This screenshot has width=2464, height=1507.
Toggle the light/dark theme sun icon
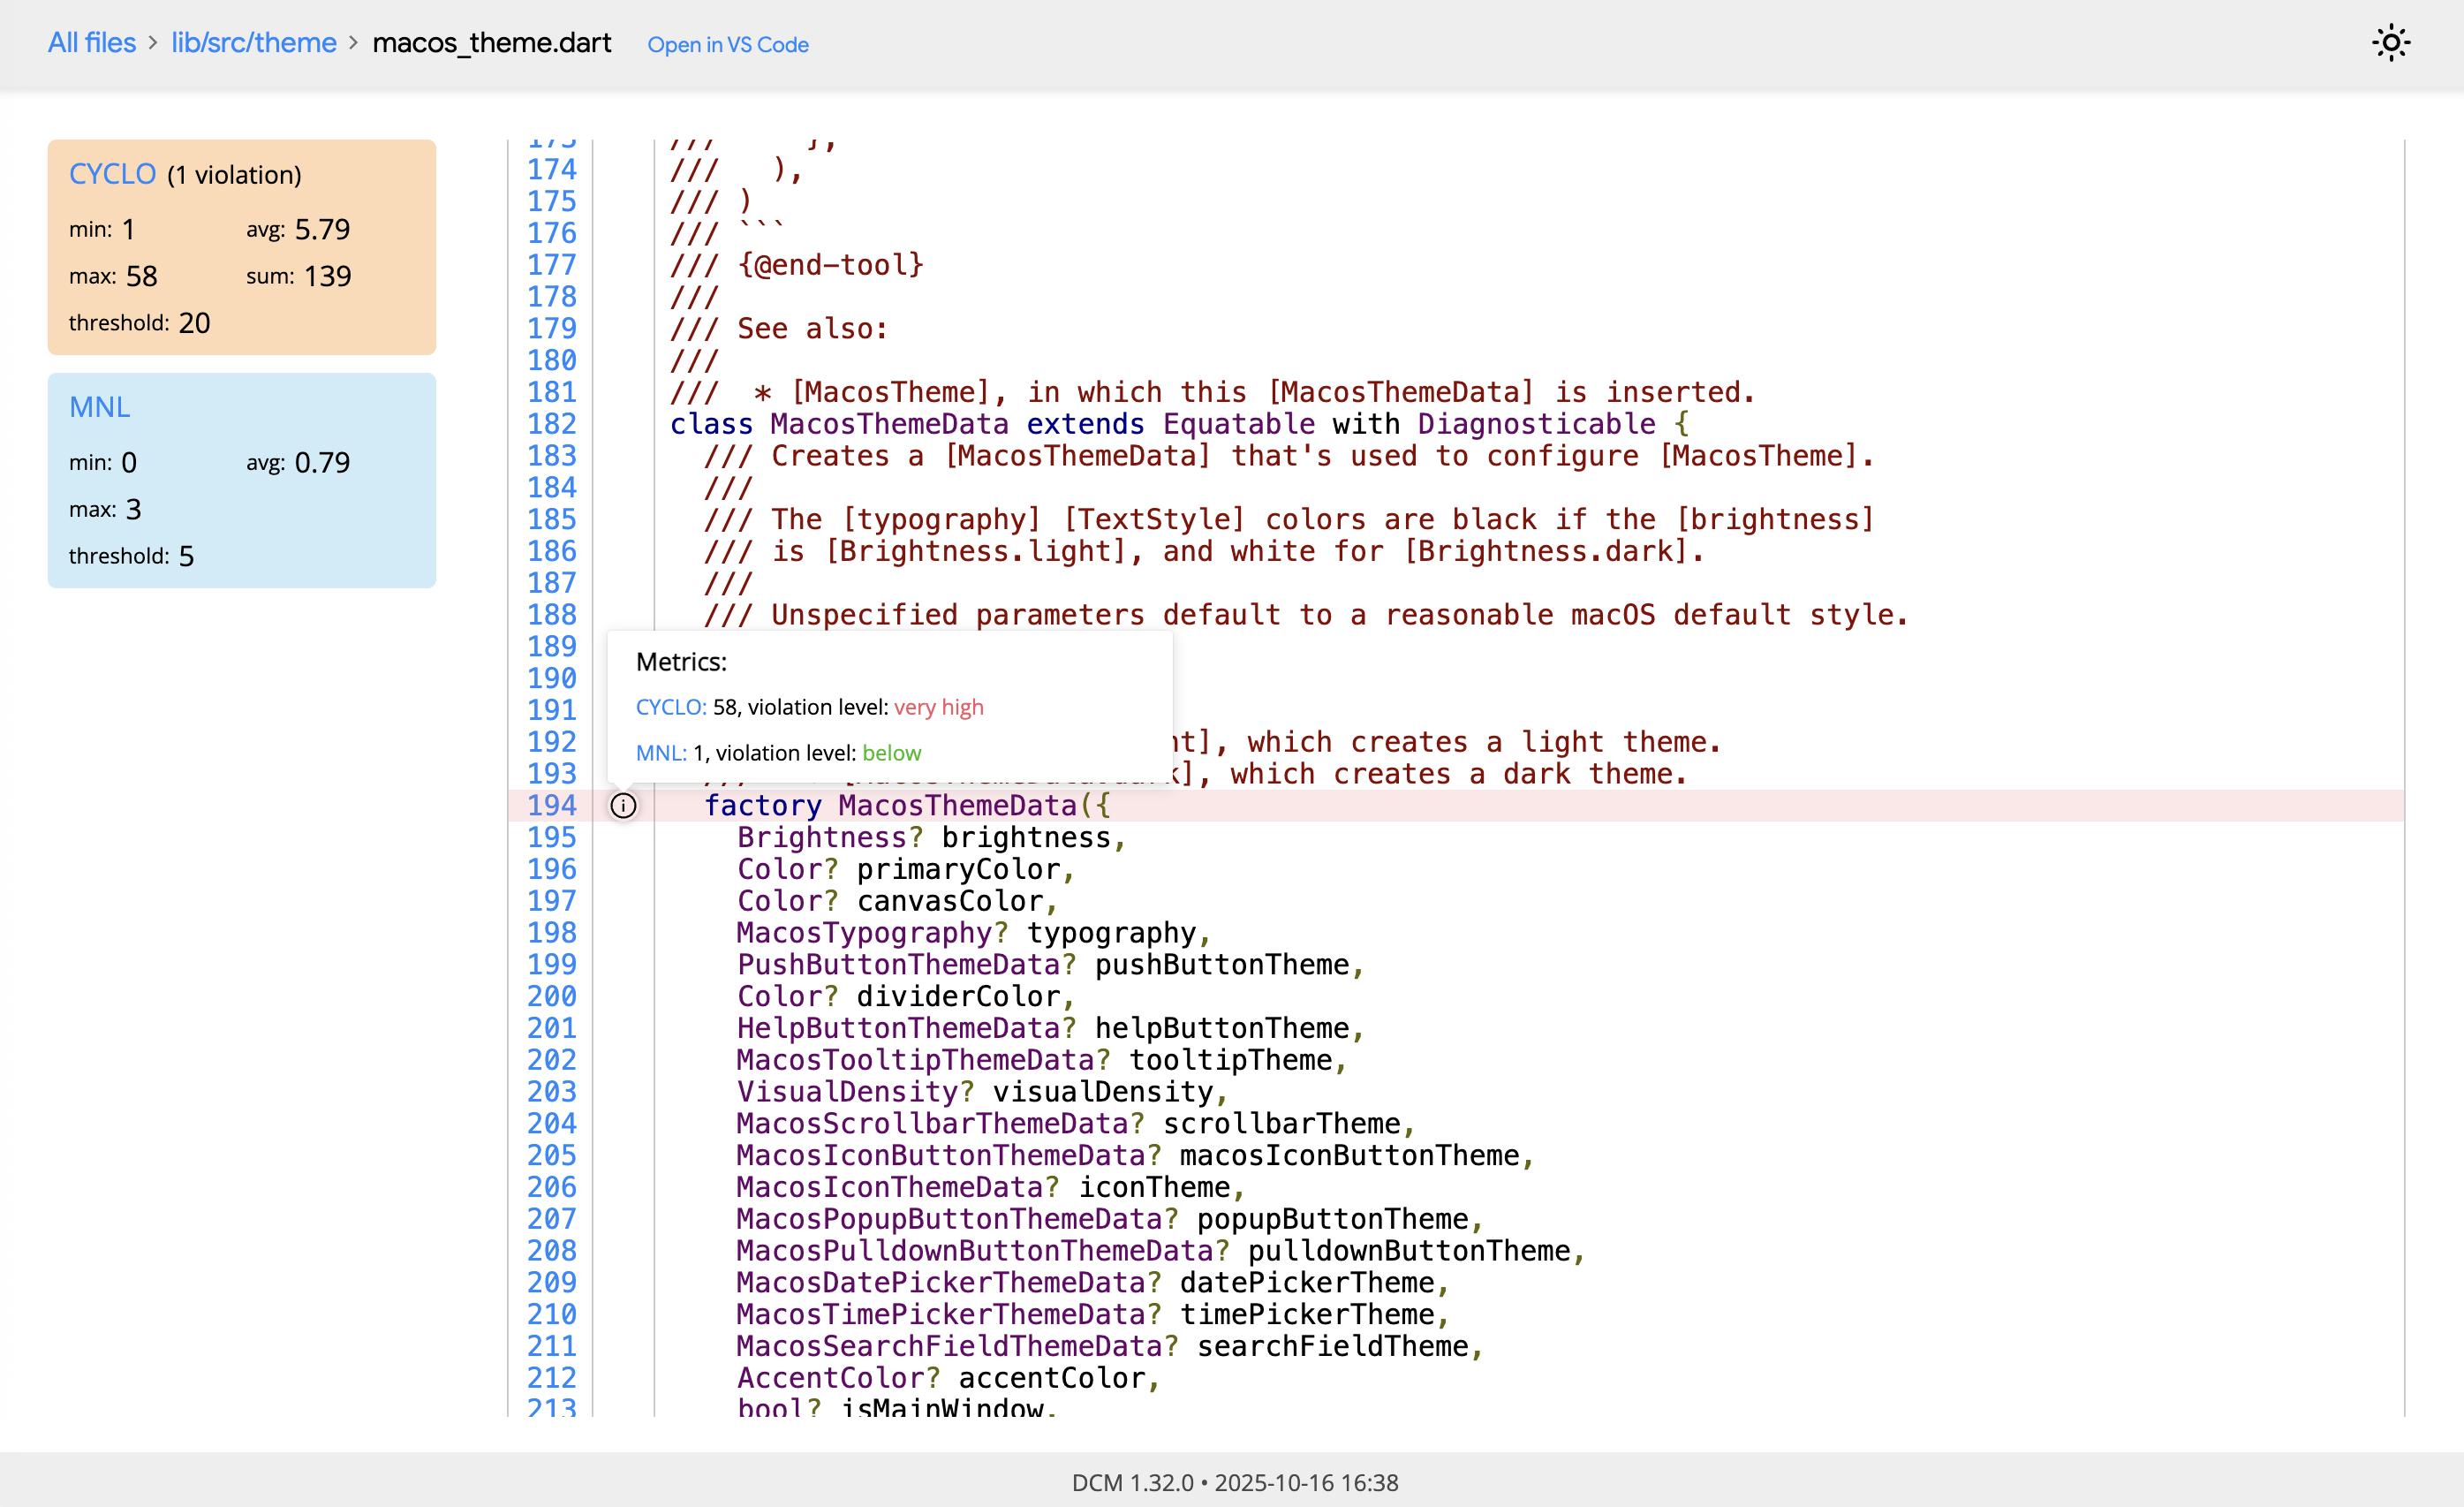point(2390,43)
